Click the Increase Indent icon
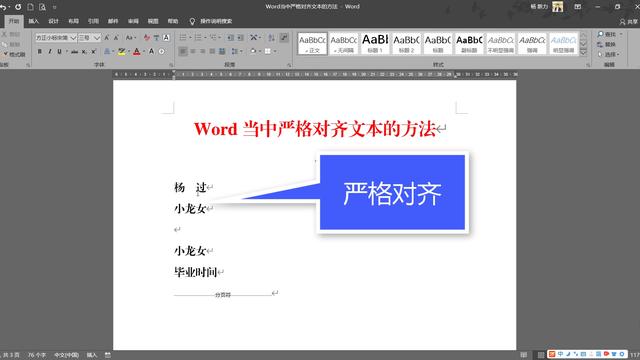This screenshot has height=360, width=640. pyautogui.click(x=240, y=38)
